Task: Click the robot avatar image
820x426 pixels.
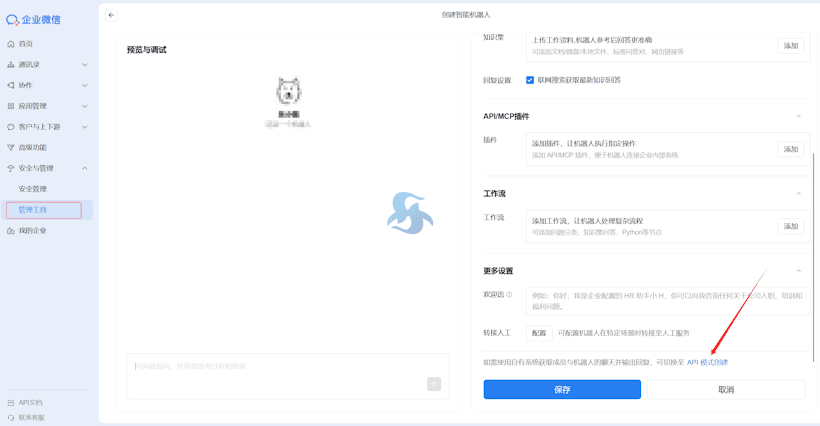Action: coord(288,91)
